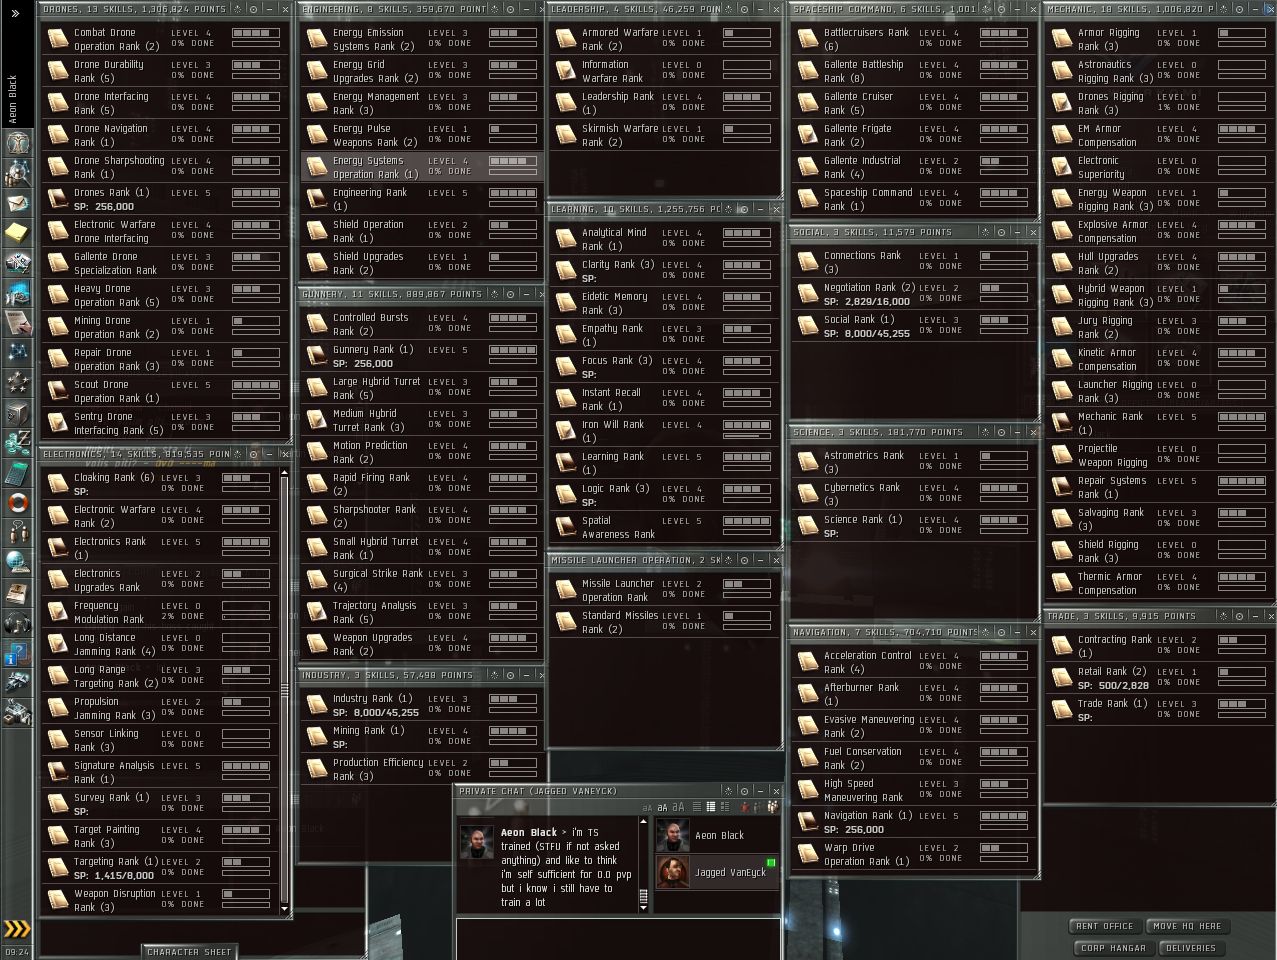Open the headphones jukebox icon in the sidebar

tap(19, 623)
